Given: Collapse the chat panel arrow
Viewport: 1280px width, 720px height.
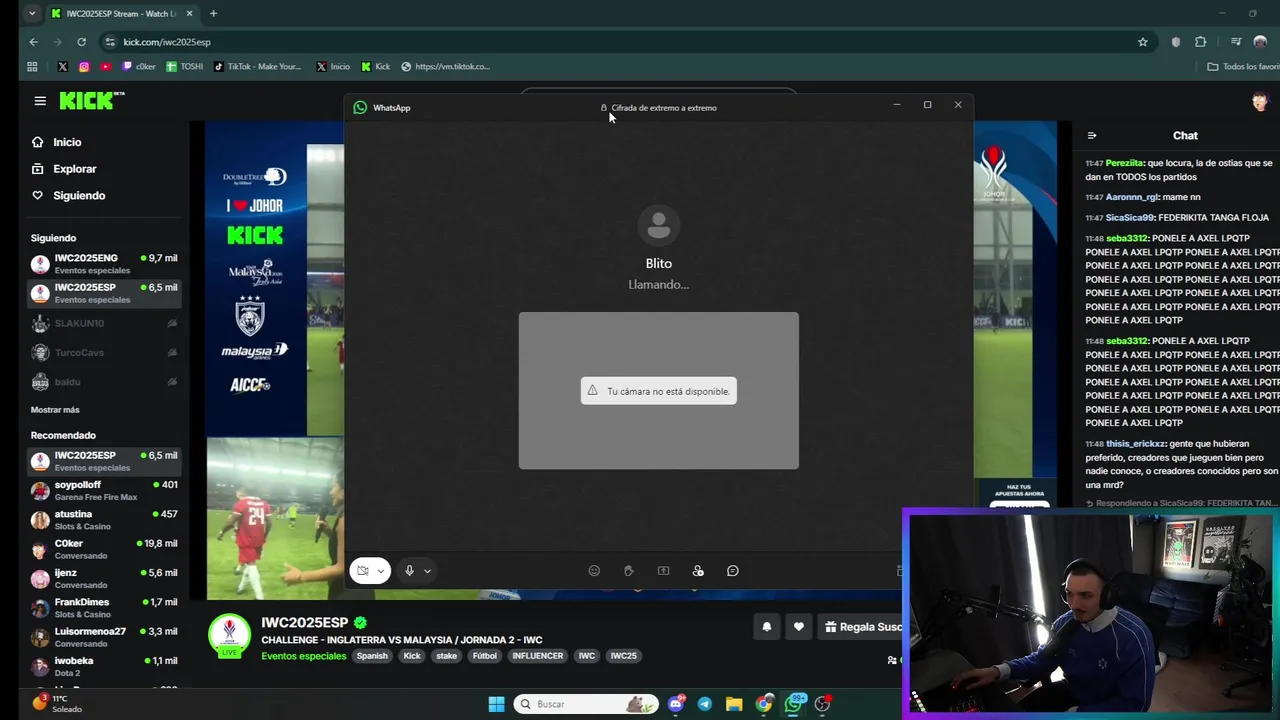Looking at the screenshot, I should pos(1092,136).
